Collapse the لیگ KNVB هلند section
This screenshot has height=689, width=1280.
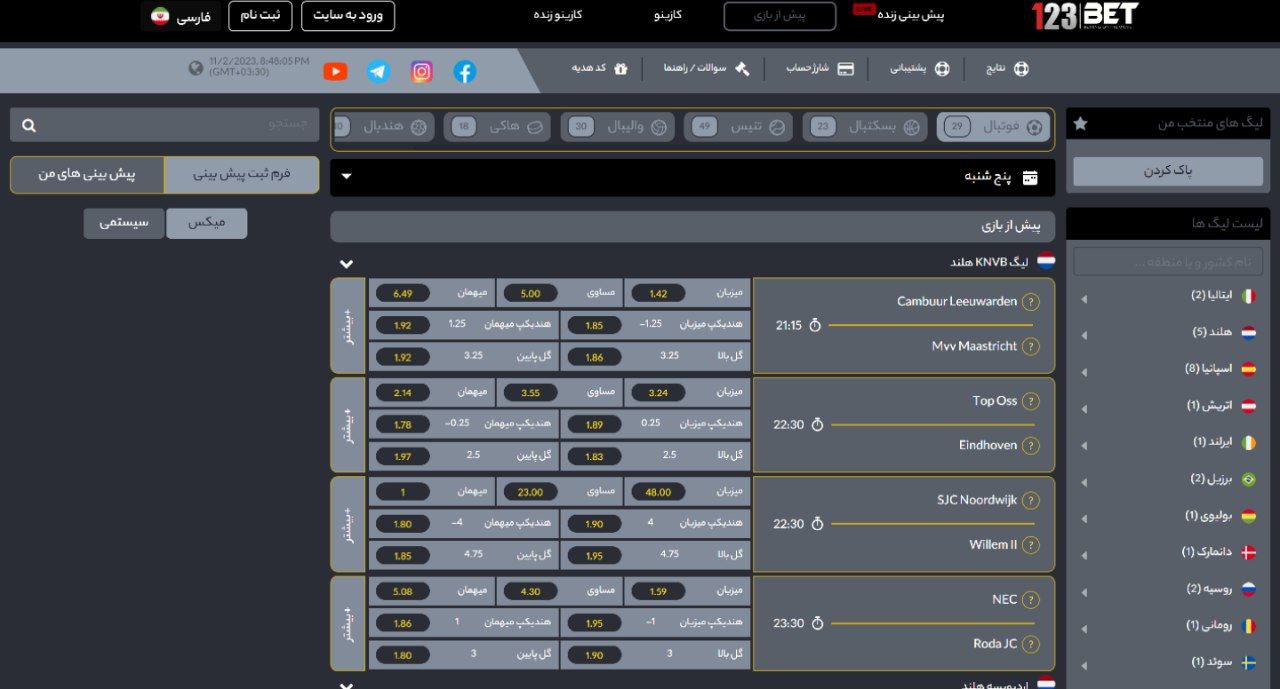click(x=346, y=264)
